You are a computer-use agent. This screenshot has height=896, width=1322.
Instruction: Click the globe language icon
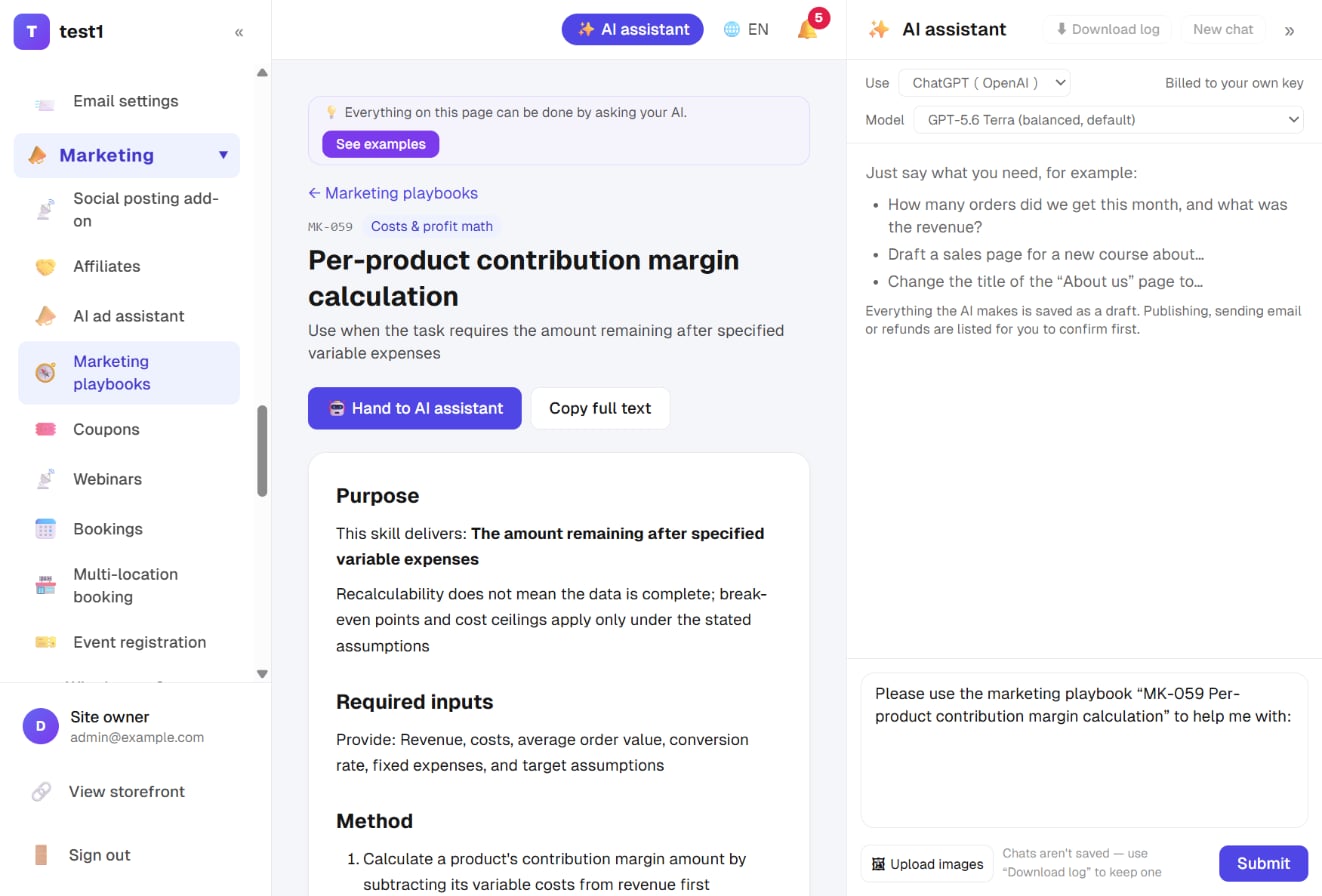coord(732,29)
